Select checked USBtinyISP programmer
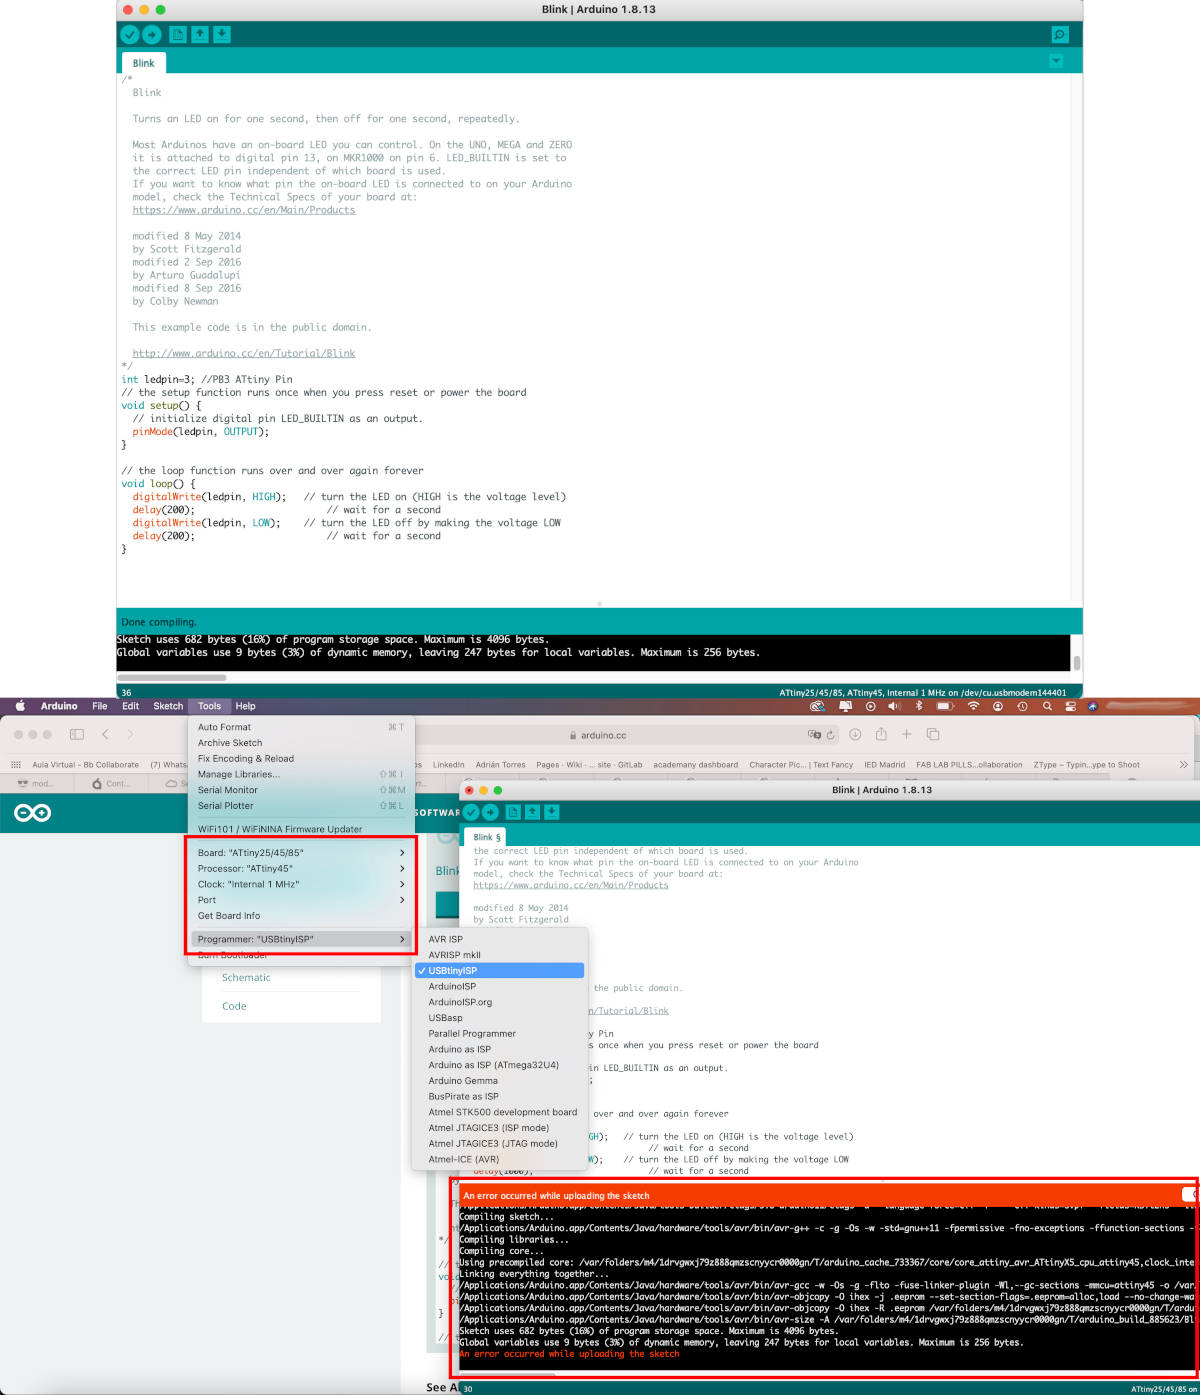Viewport: 1200px width, 1395px height. (500, 971)
